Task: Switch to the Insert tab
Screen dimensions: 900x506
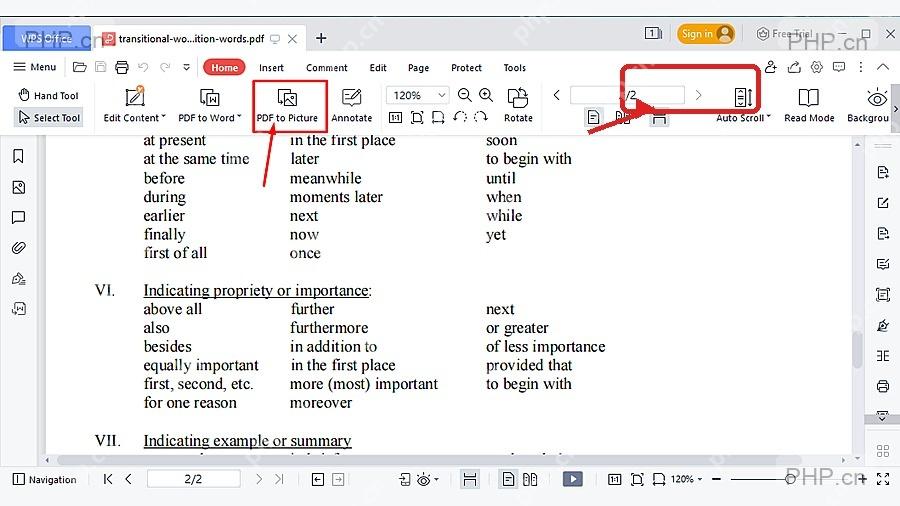Action: (x=271, y=68)
